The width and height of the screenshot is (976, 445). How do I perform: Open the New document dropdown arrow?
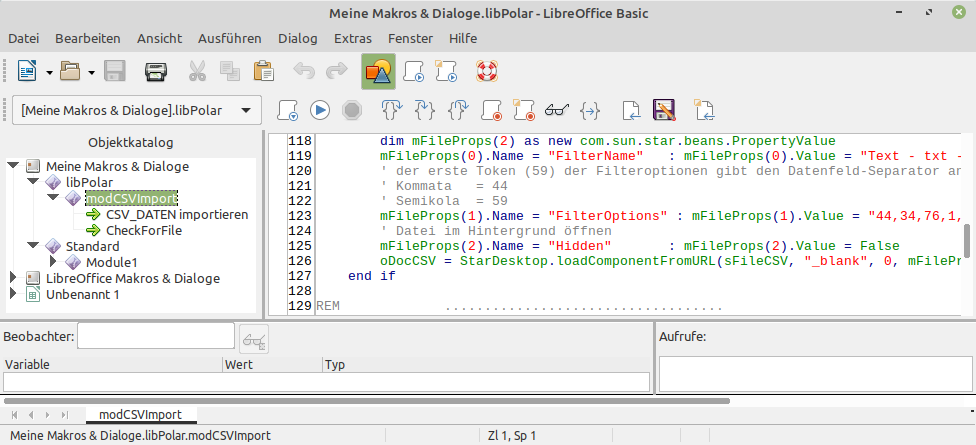49,73
